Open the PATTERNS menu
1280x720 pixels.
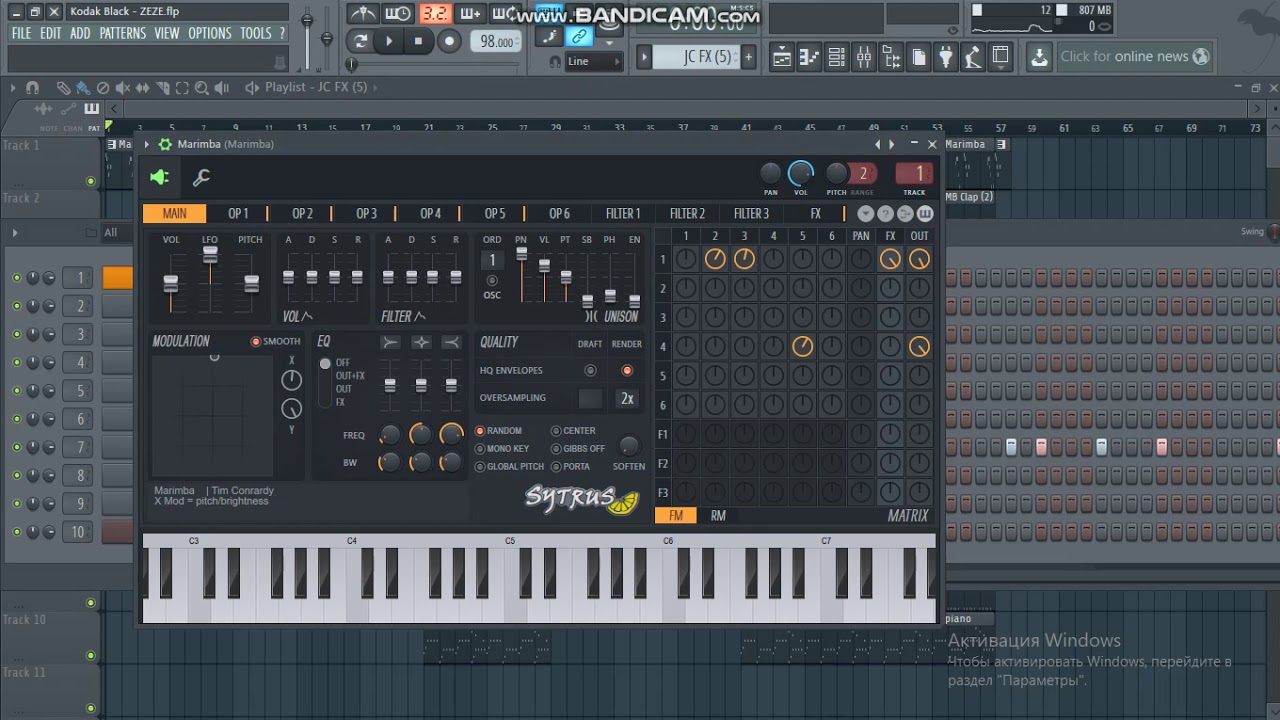[x=123, y=33]
